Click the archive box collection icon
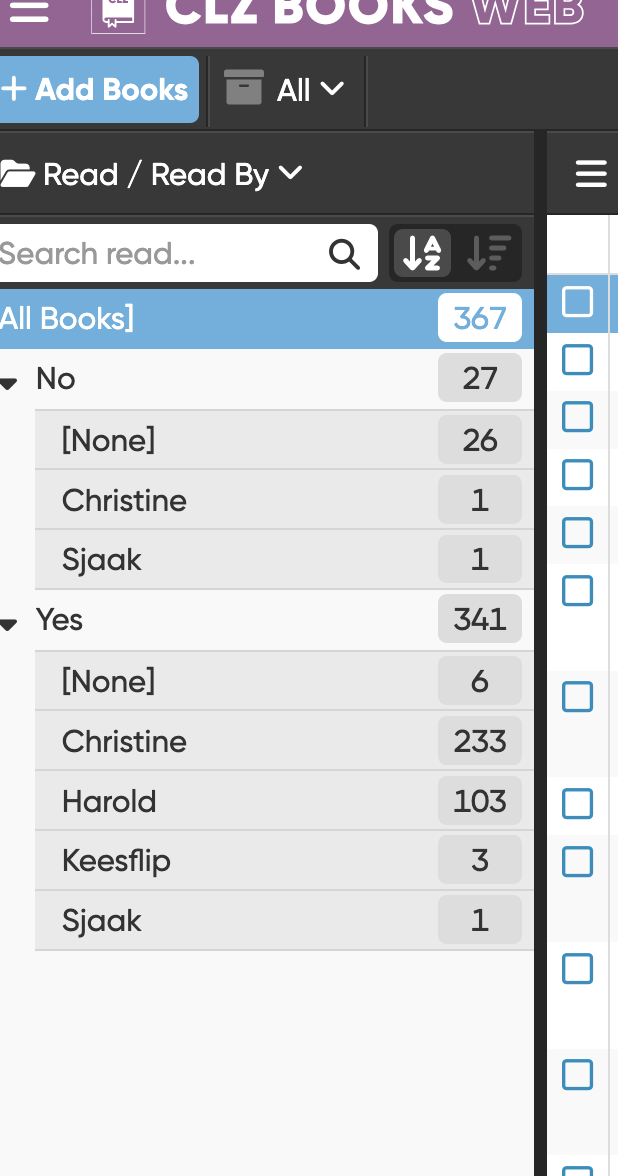The image size is (618, 1176). [x=244, y=89]
